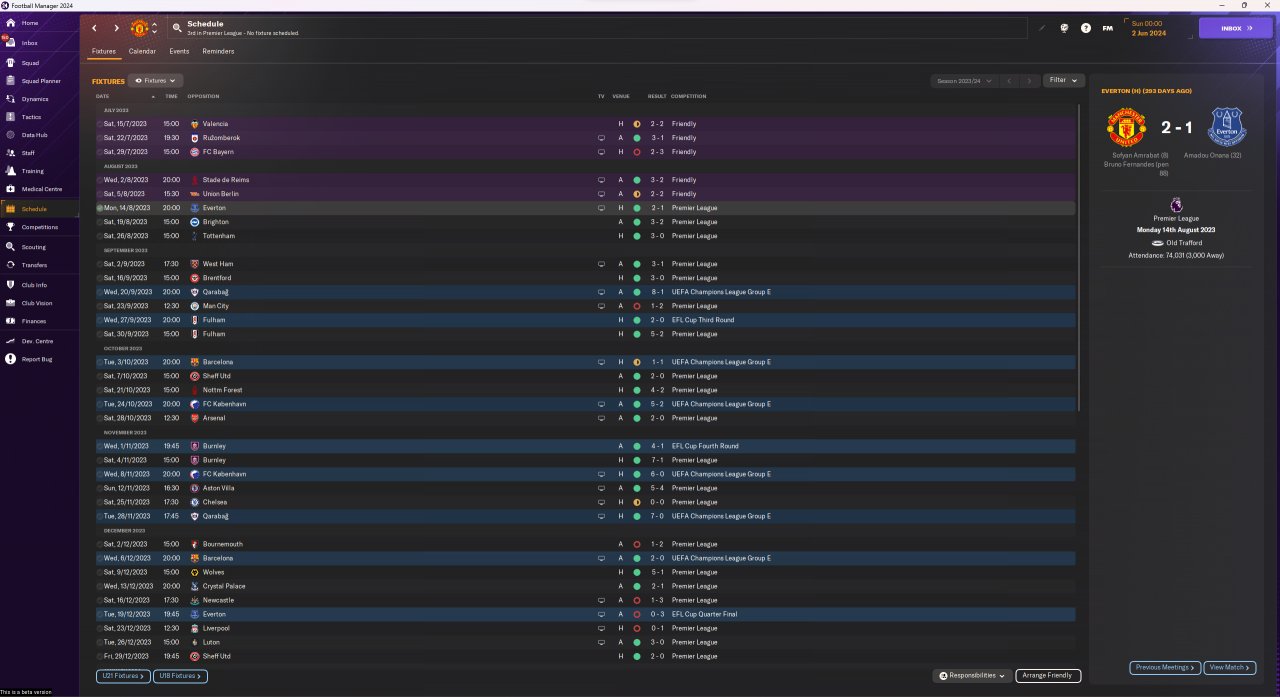Deselect the checked Everton 14/8/2023 row

[x=100, y=208]
